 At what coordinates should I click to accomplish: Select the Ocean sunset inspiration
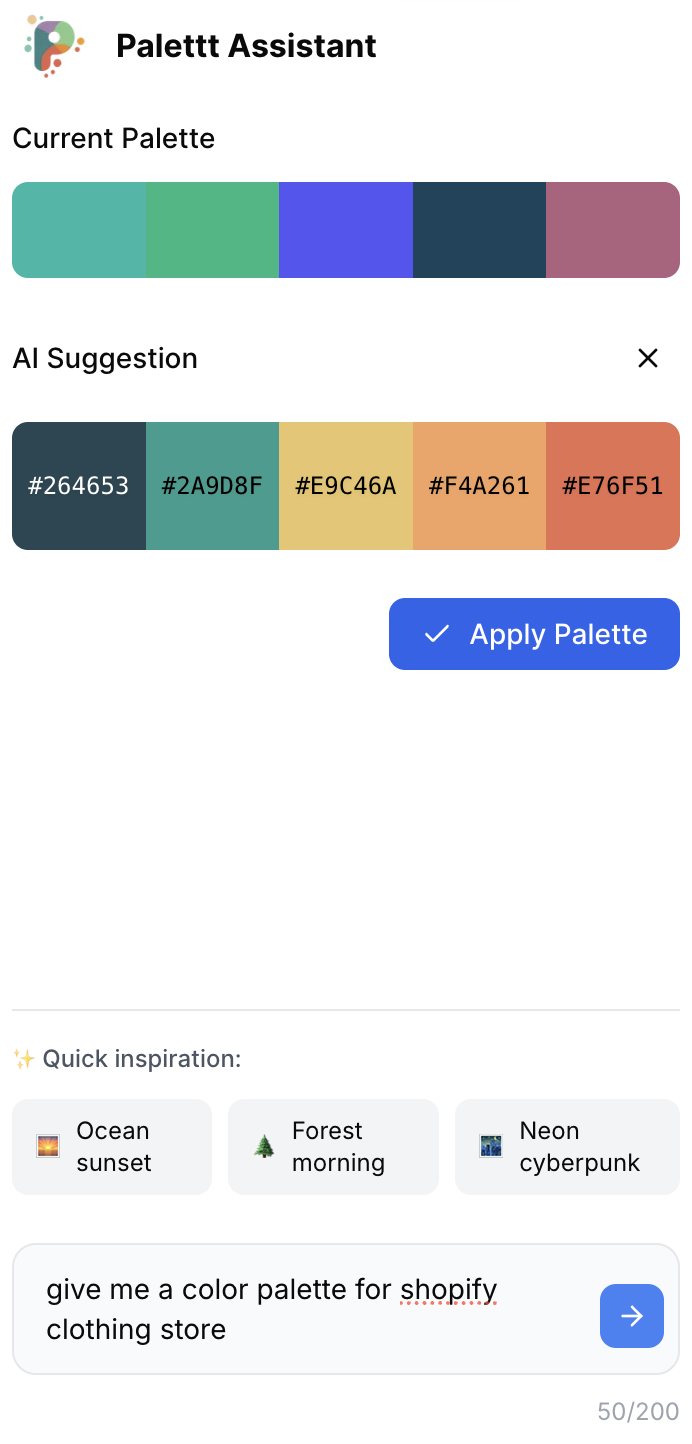point(111,1146)
